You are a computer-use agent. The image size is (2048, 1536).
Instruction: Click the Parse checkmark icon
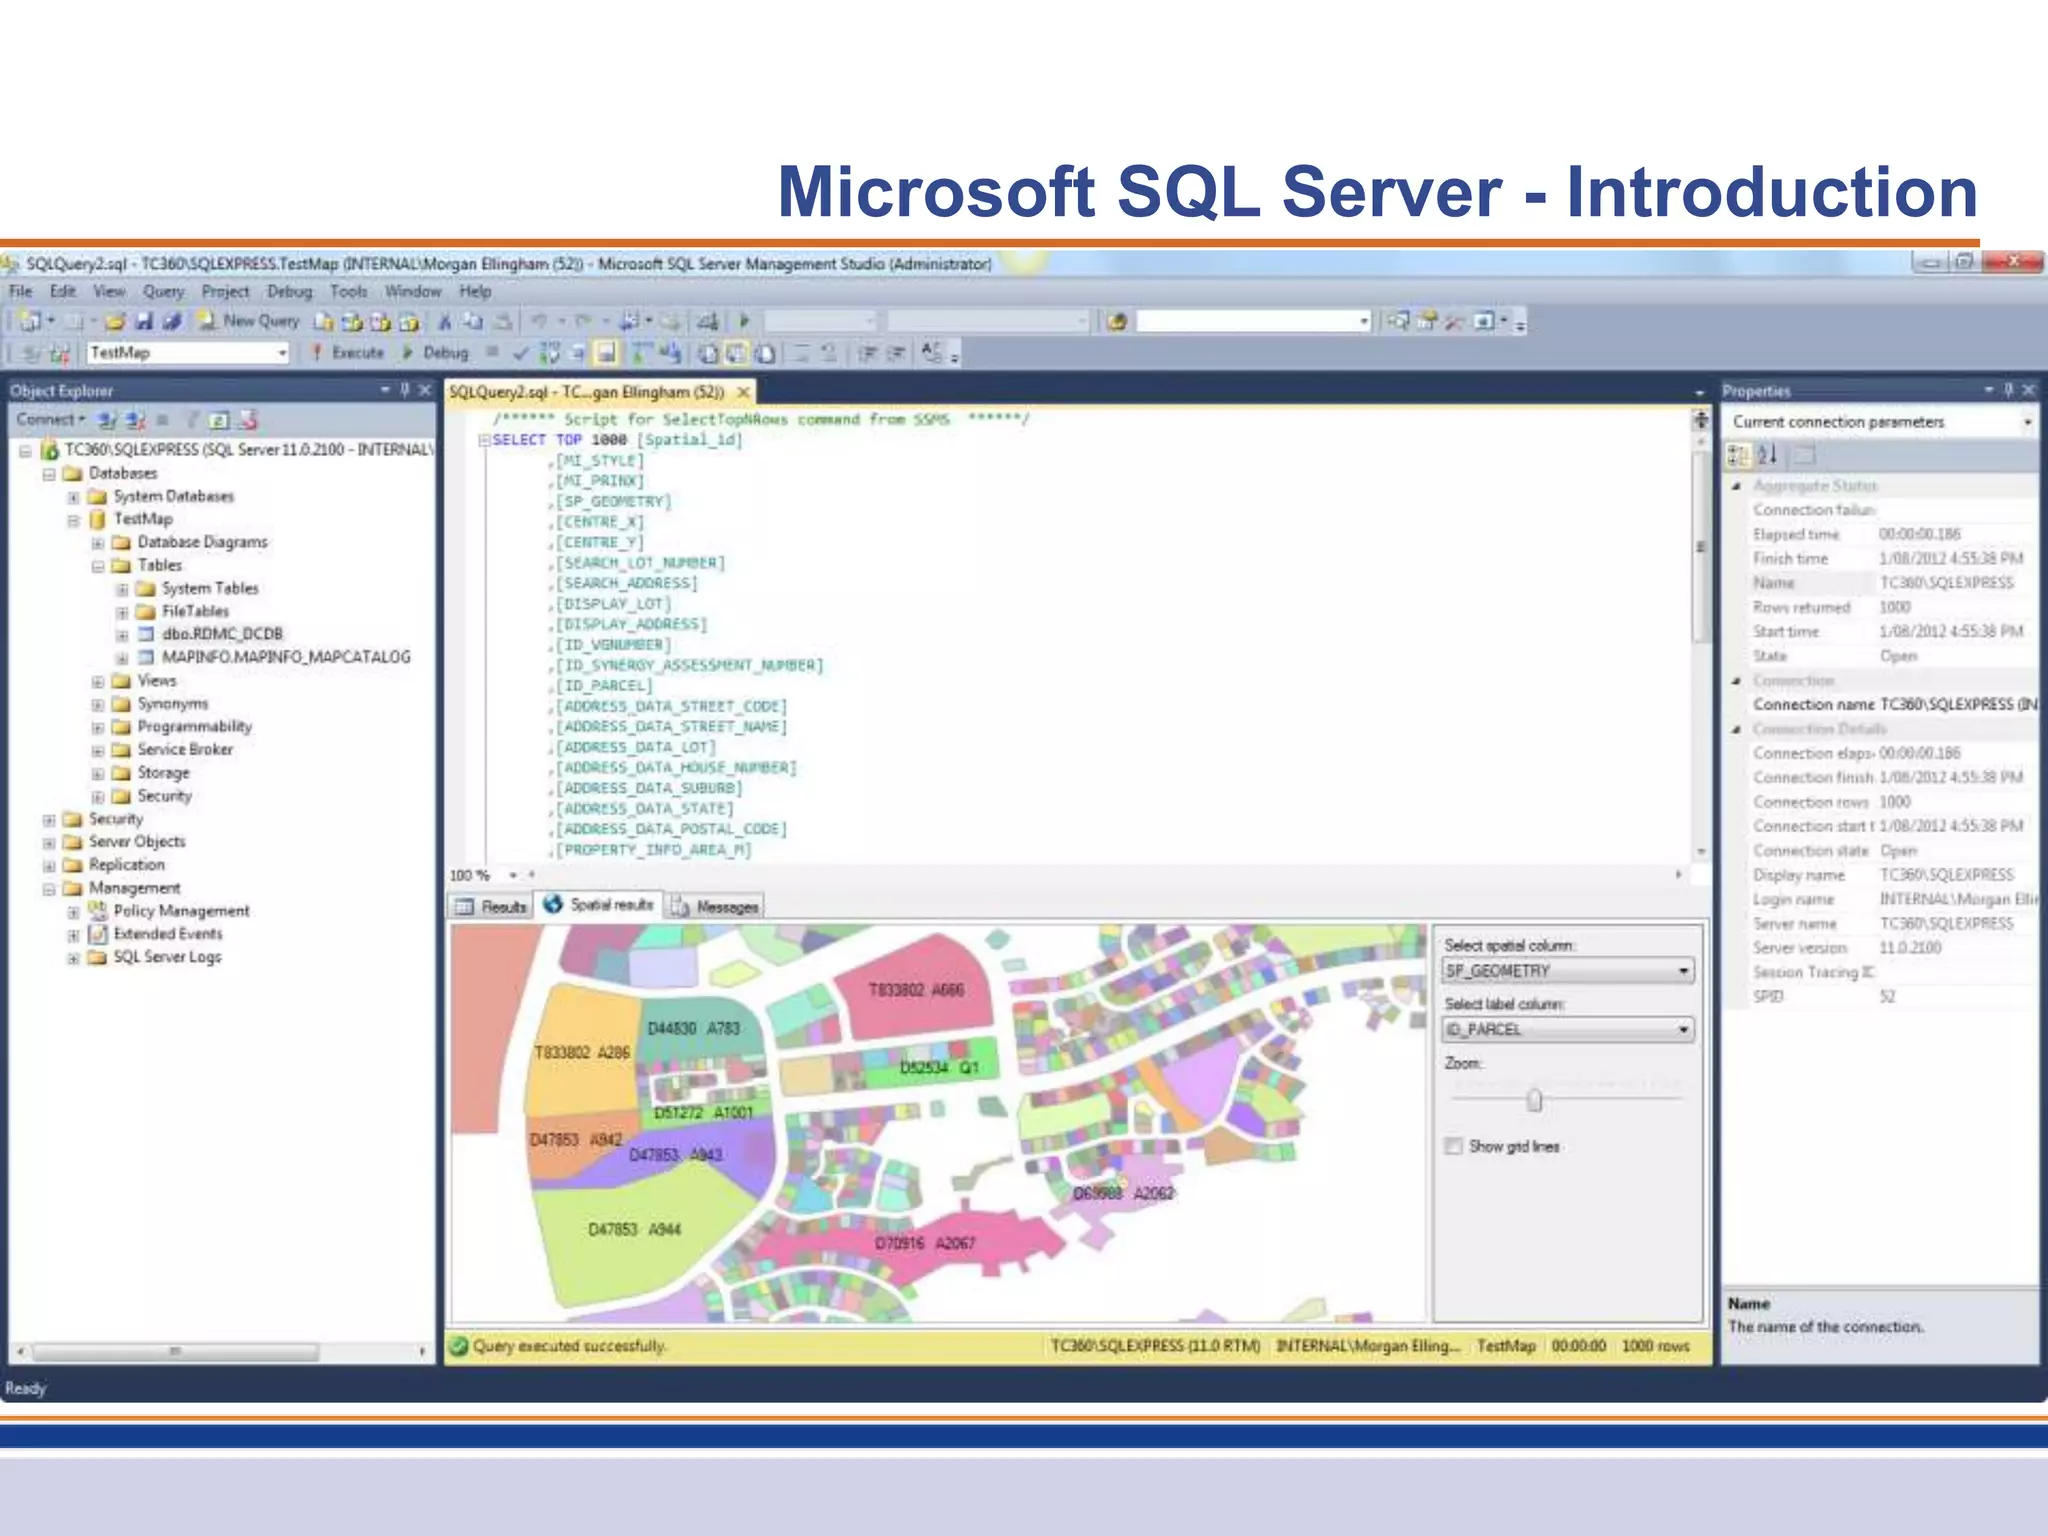pyautogui.click(x=520, y=353)
